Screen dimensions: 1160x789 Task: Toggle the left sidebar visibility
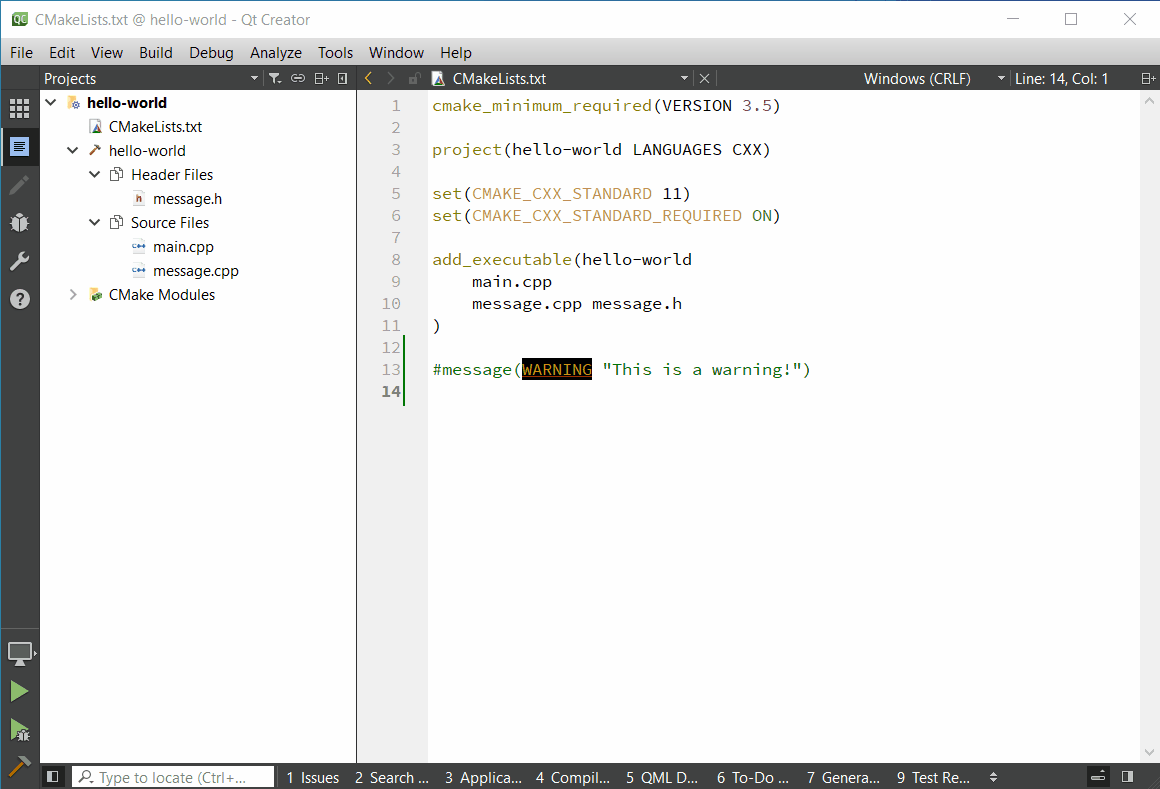53,777
